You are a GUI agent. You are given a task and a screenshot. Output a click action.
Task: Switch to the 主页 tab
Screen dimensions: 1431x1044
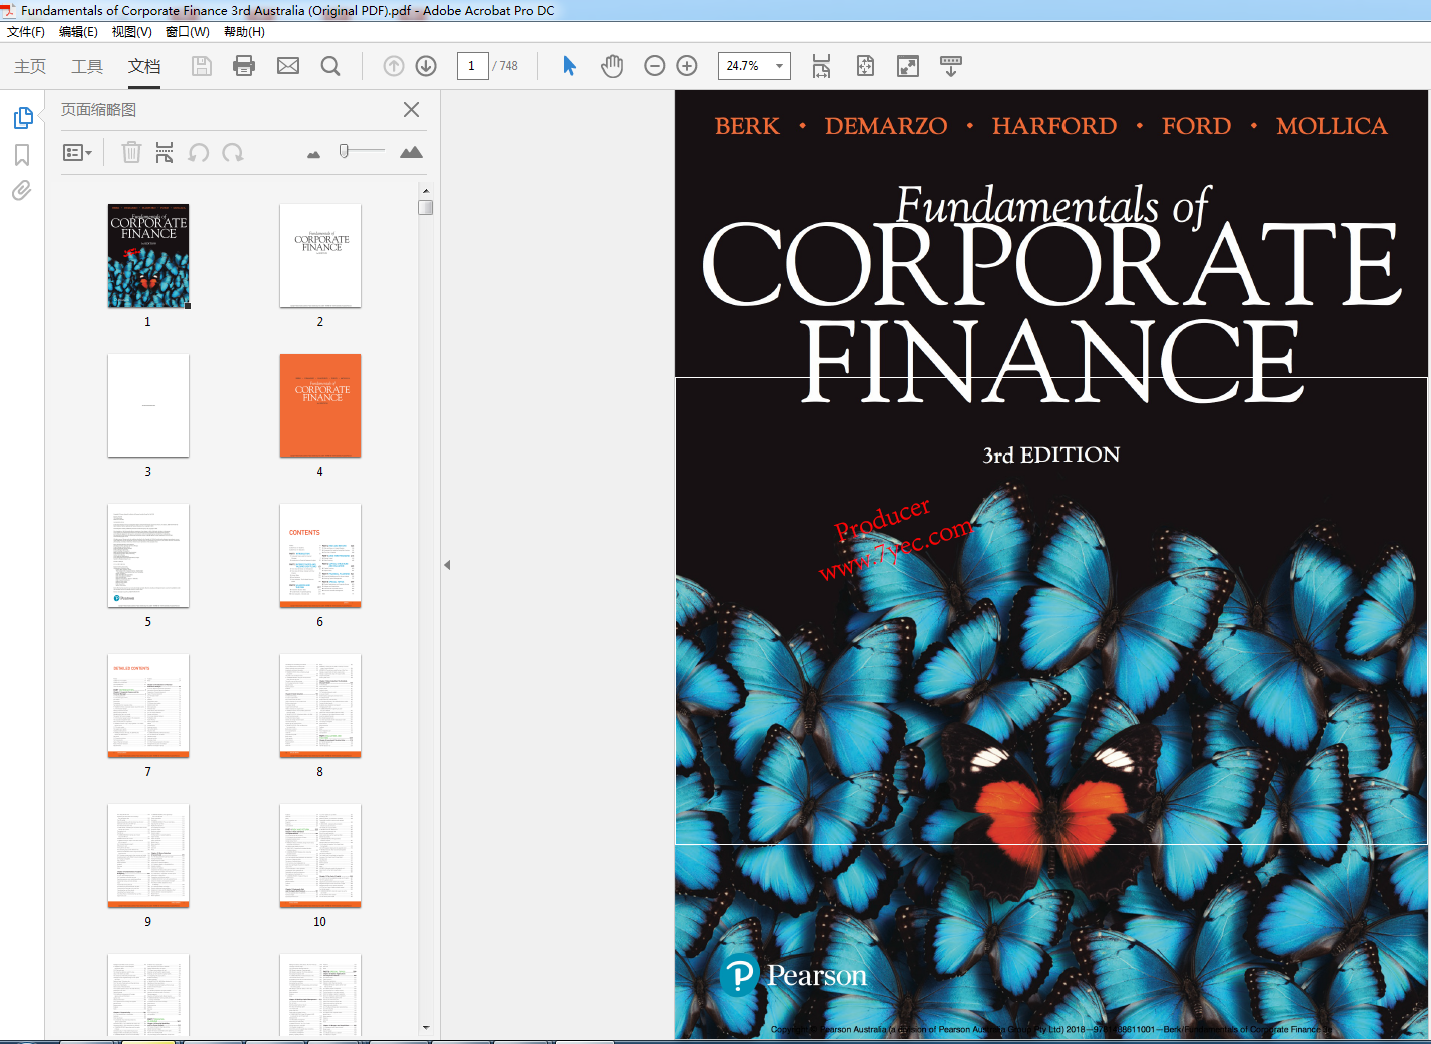(30, 66)
